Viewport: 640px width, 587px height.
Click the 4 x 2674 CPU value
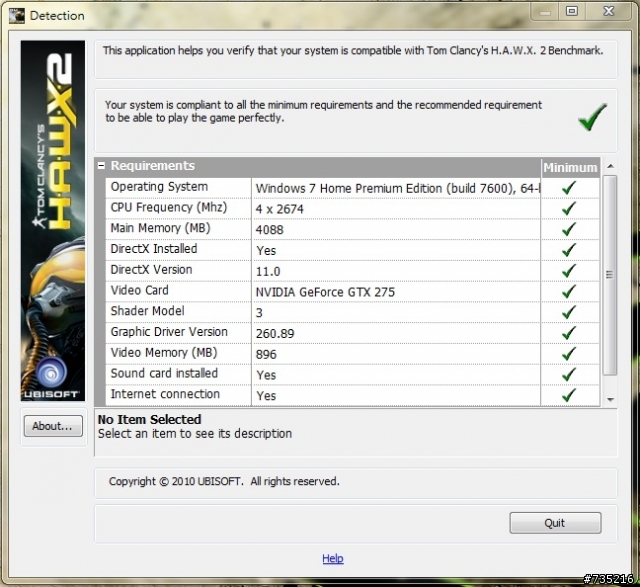280,209
